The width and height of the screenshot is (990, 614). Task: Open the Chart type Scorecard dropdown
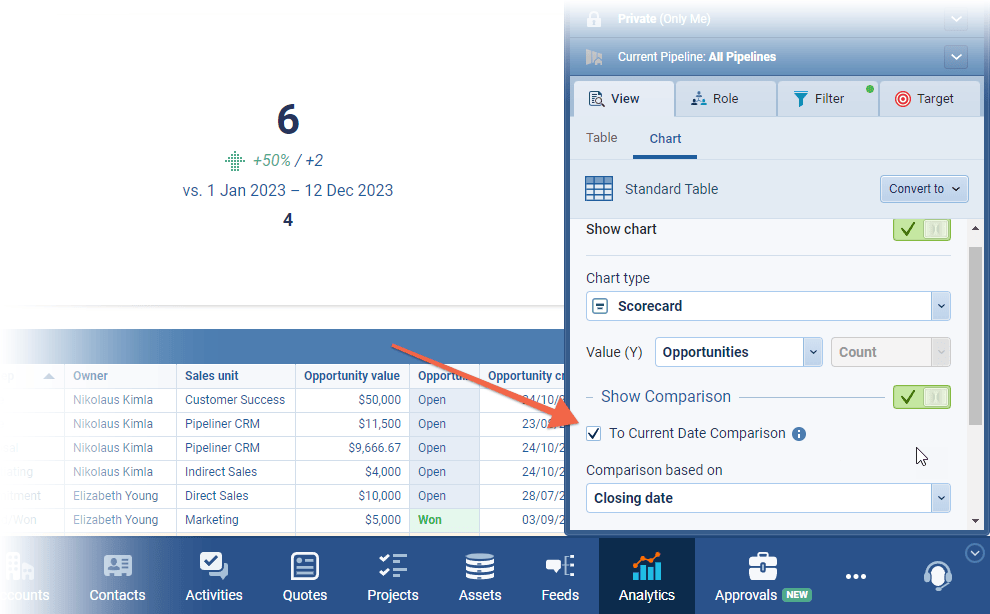click(767, 306)
